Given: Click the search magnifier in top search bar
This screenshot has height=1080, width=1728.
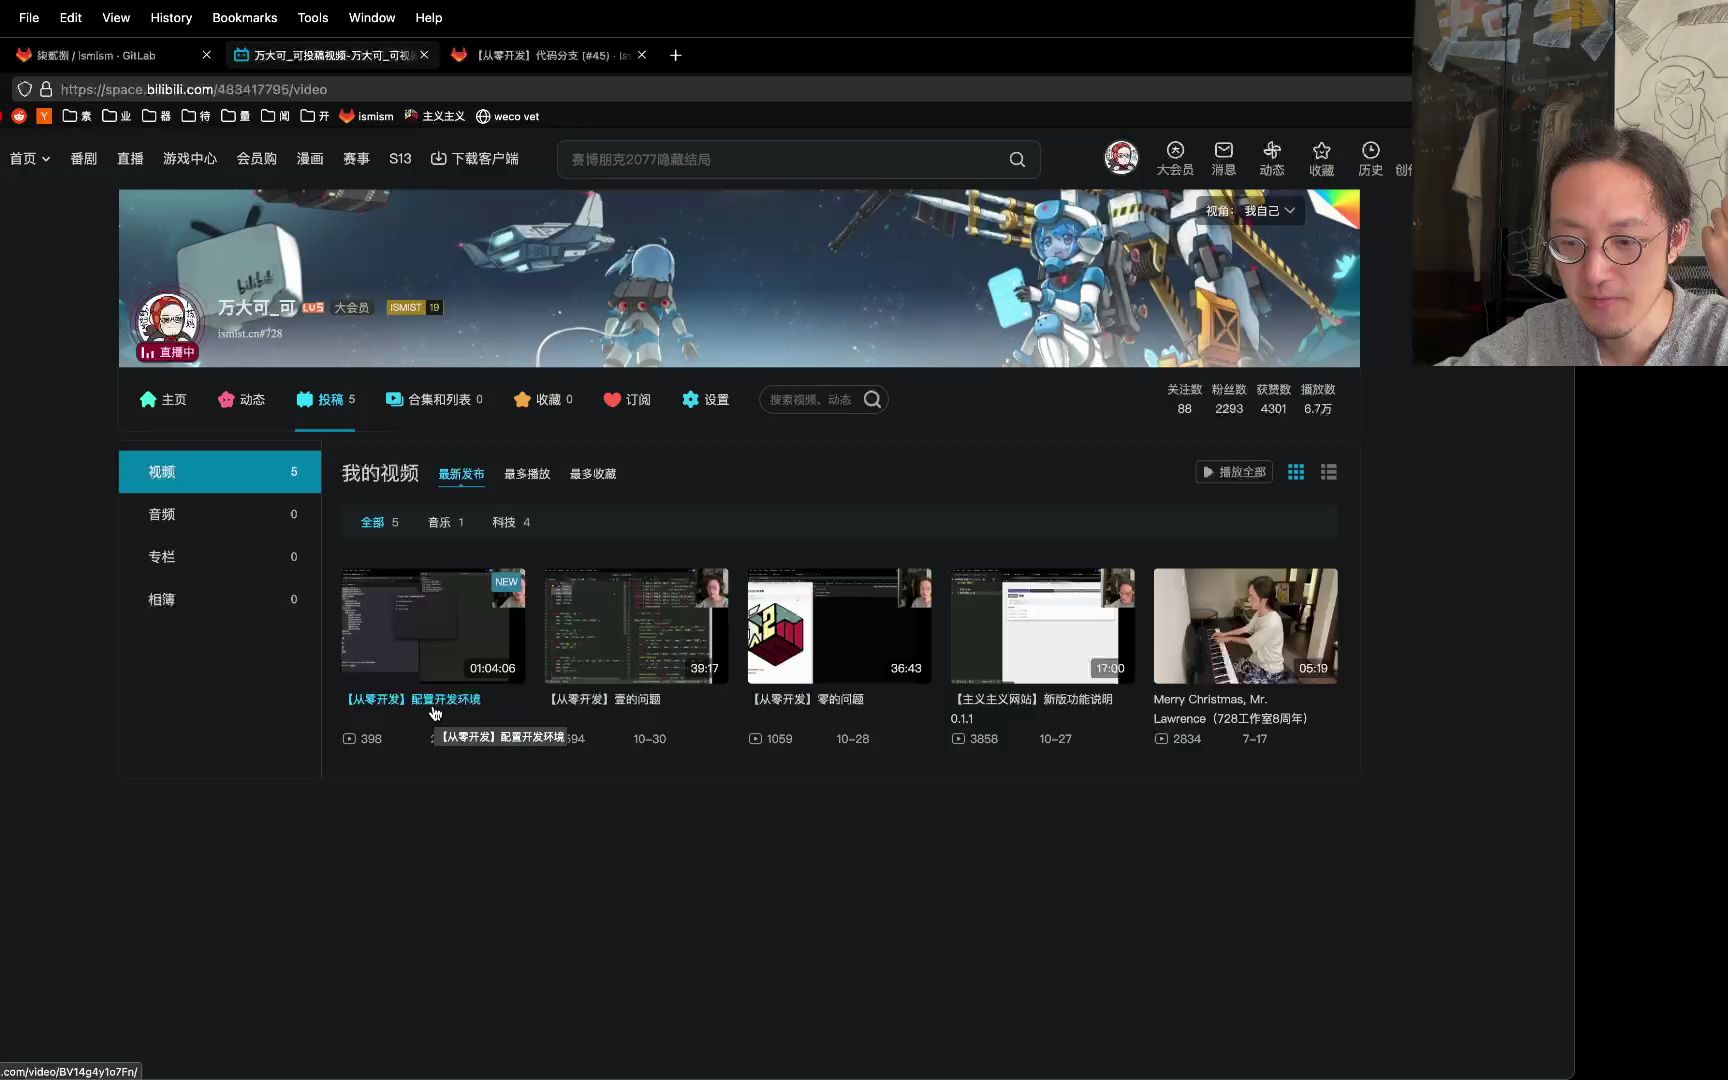Looking at the screenshot, I should [1017, 159].
